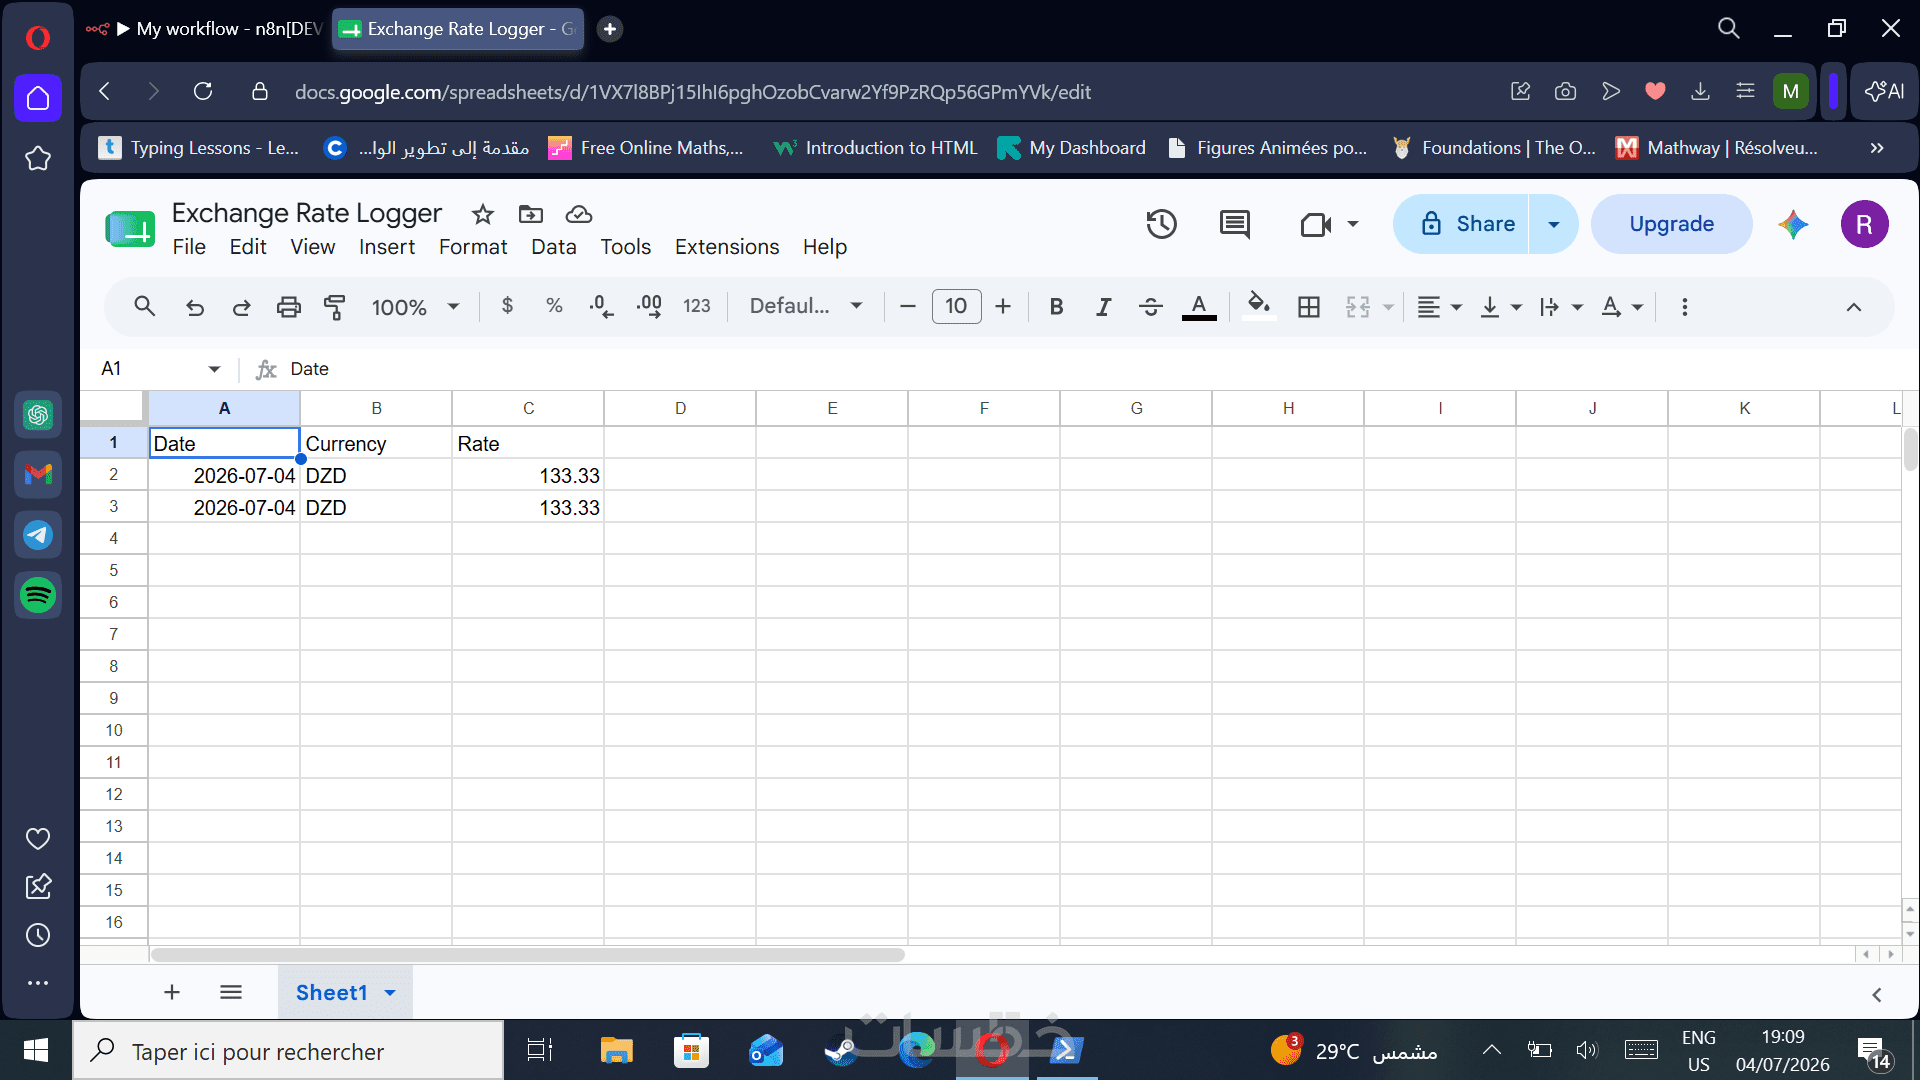
Task: Click the font size field
Action: coord(956,306)
